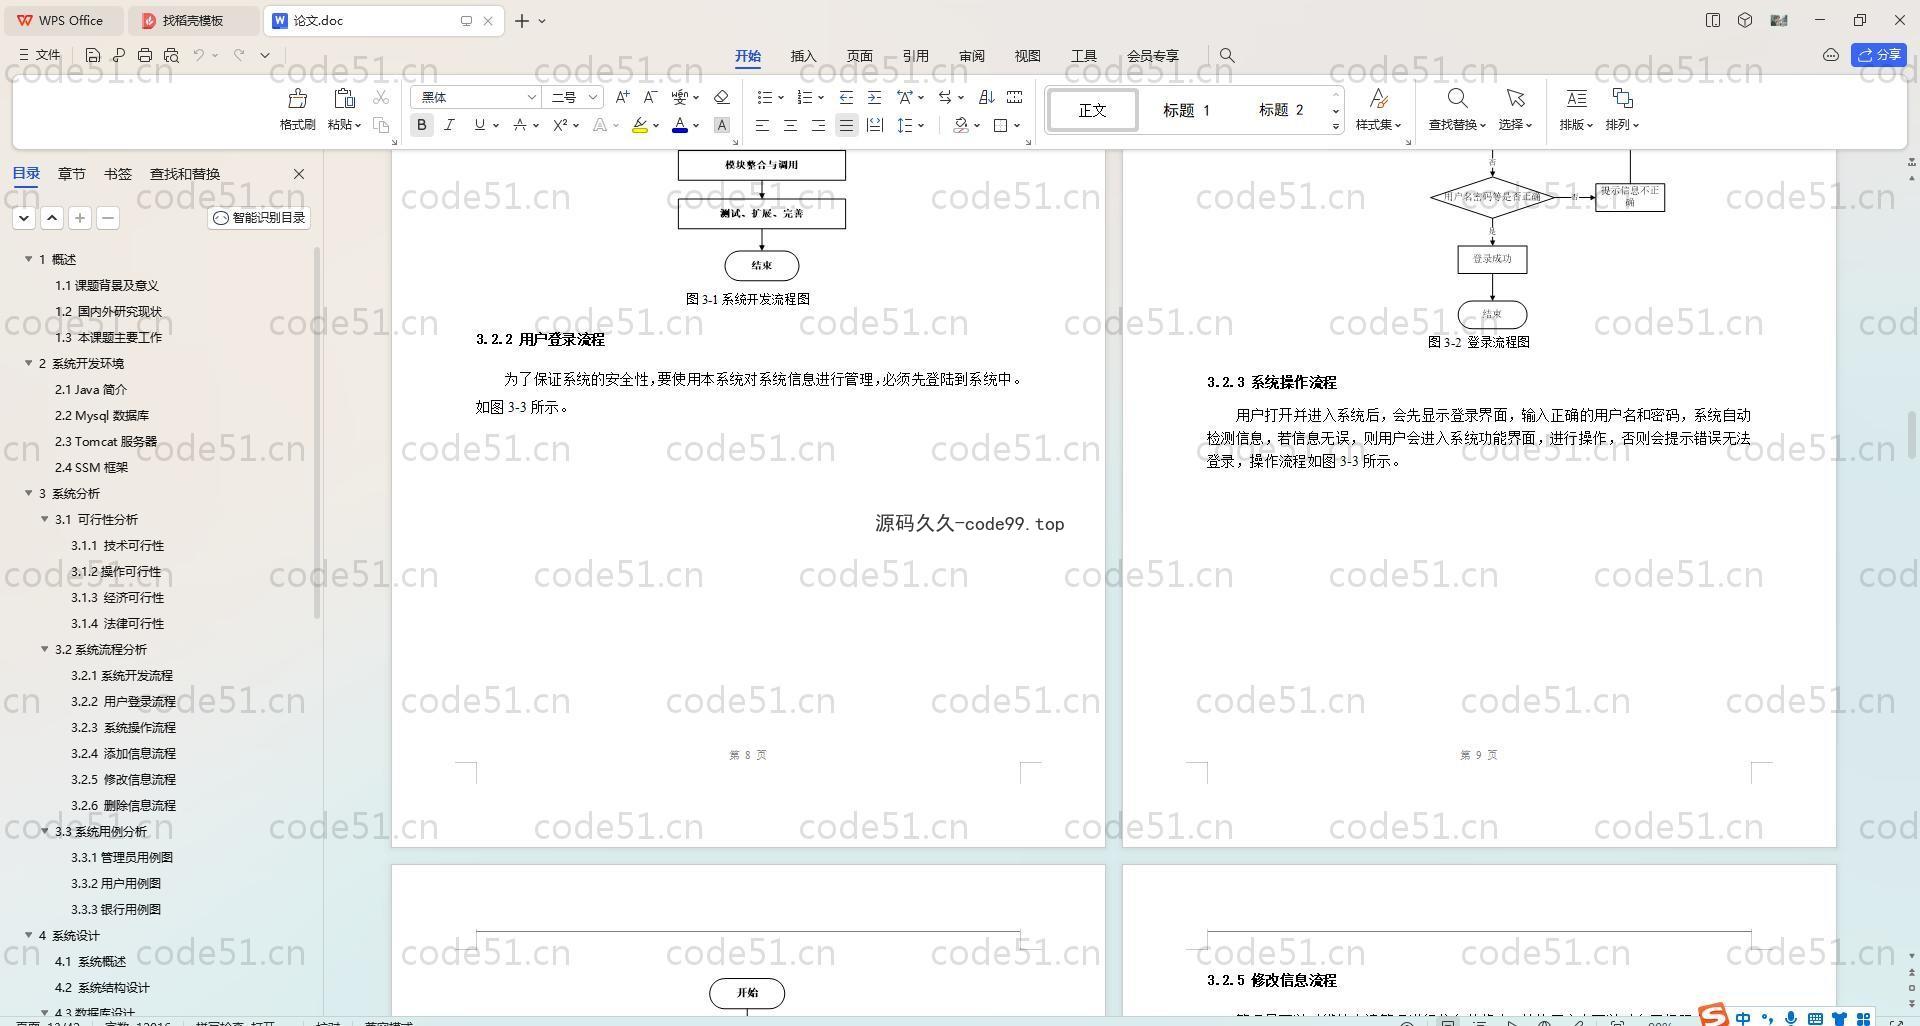Close the navigation sidebar panel
1920x1026 pixels.
pyautogui.click(x=298, y=174)
